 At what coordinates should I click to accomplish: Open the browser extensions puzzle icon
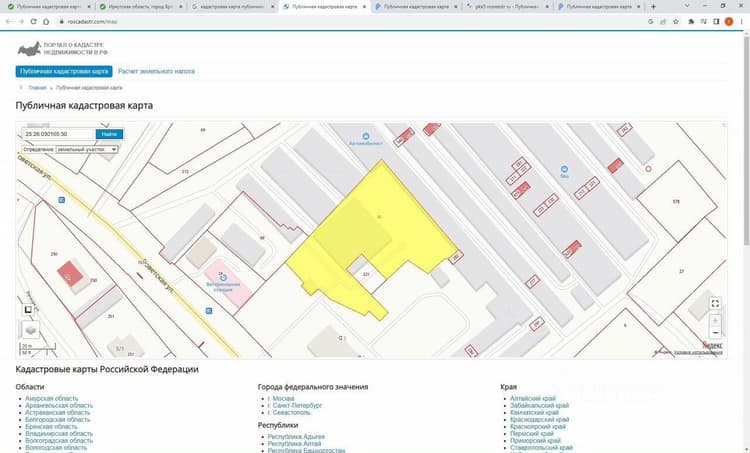coord(691,22)
